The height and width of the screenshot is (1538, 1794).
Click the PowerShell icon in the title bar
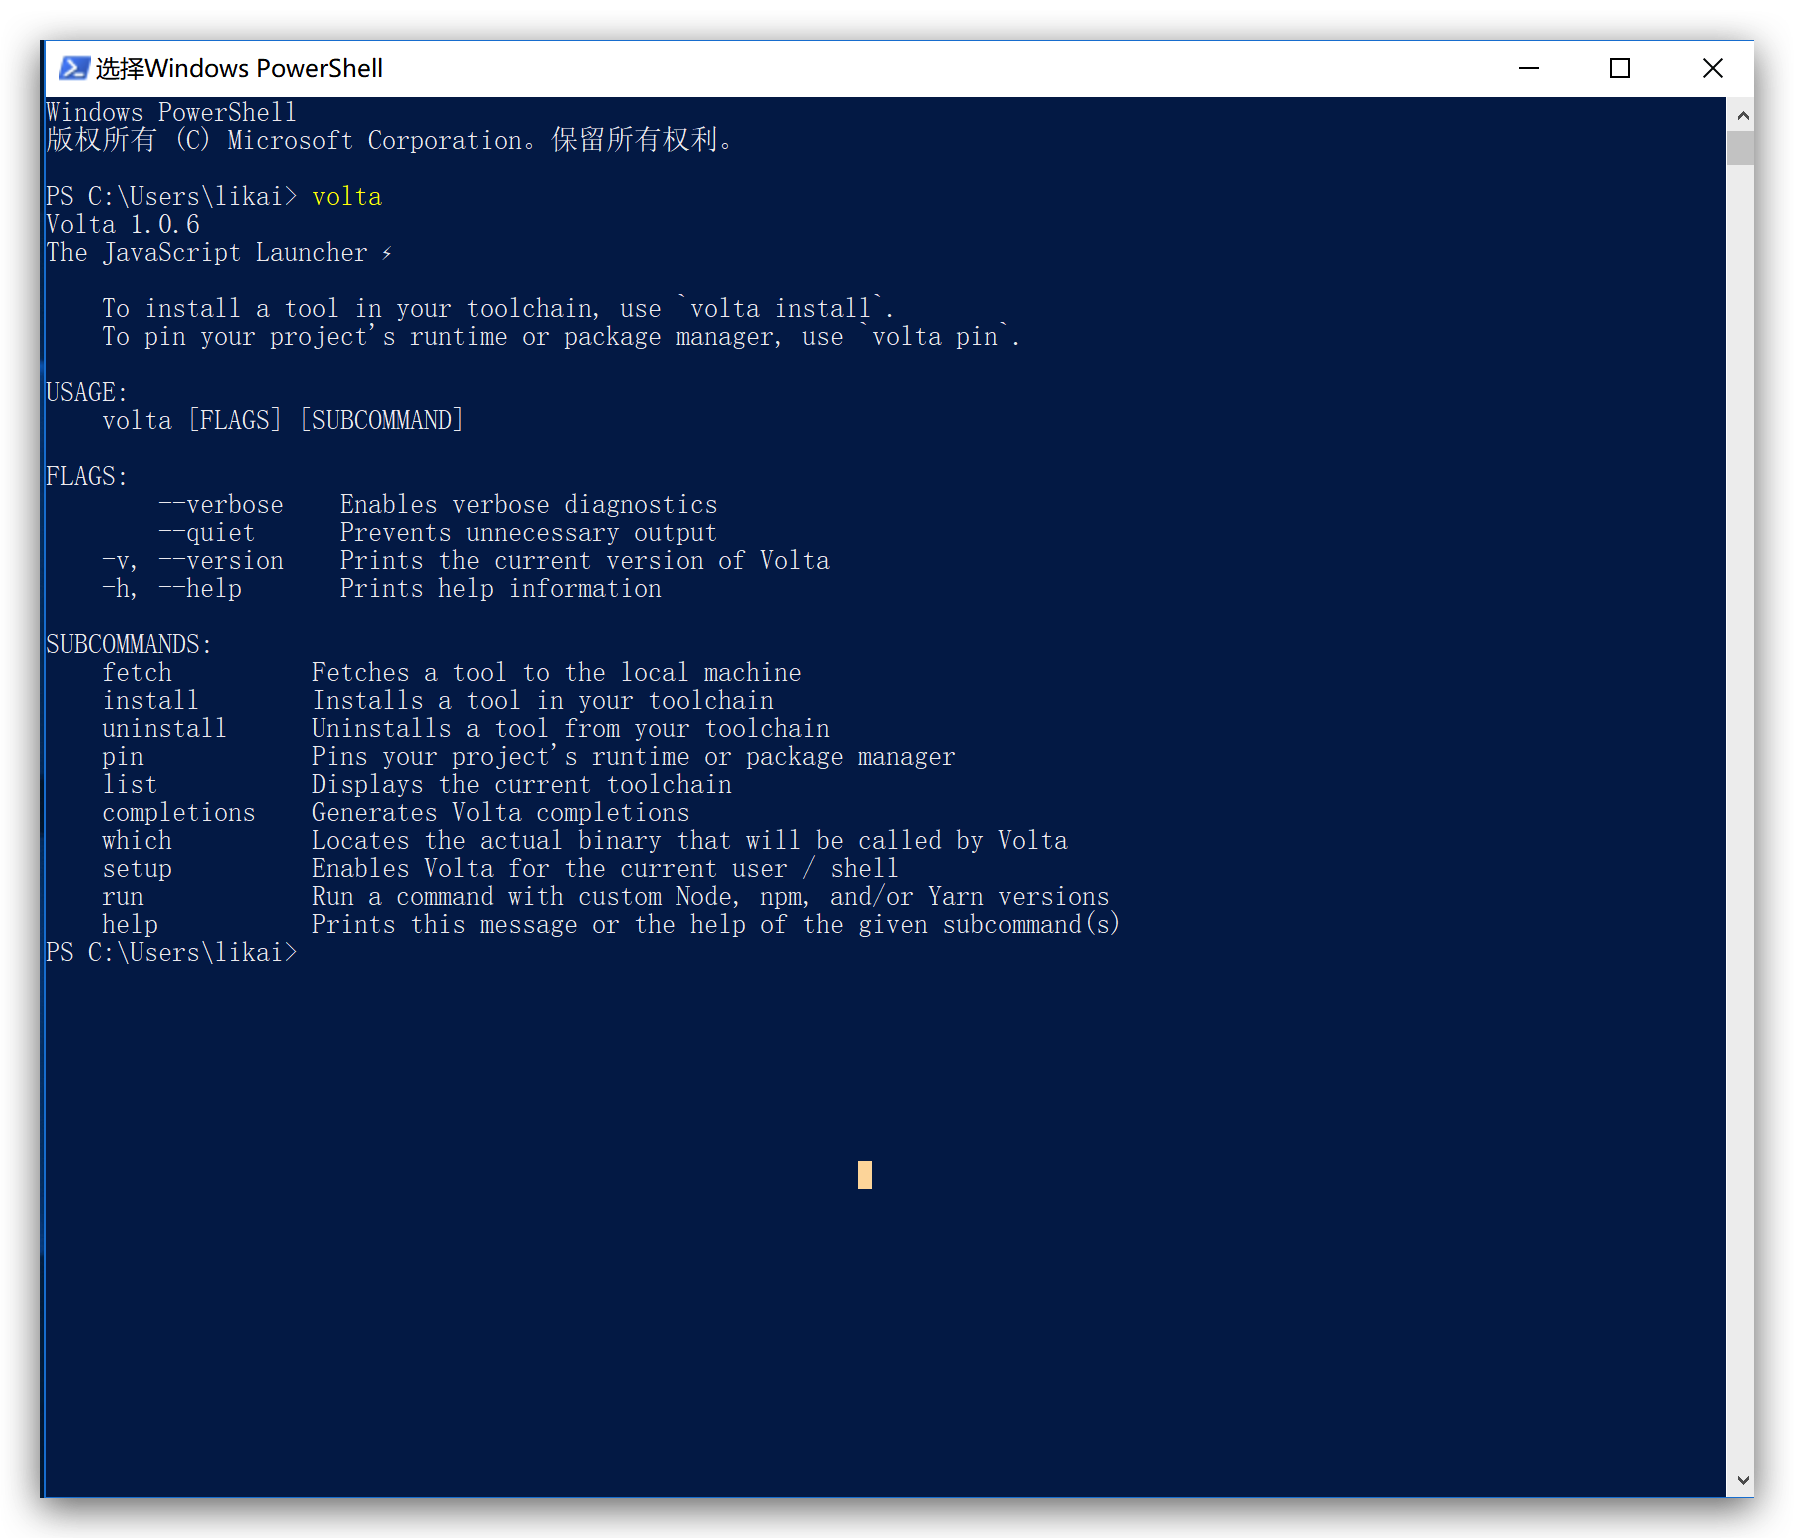click(x=74, y=67)
